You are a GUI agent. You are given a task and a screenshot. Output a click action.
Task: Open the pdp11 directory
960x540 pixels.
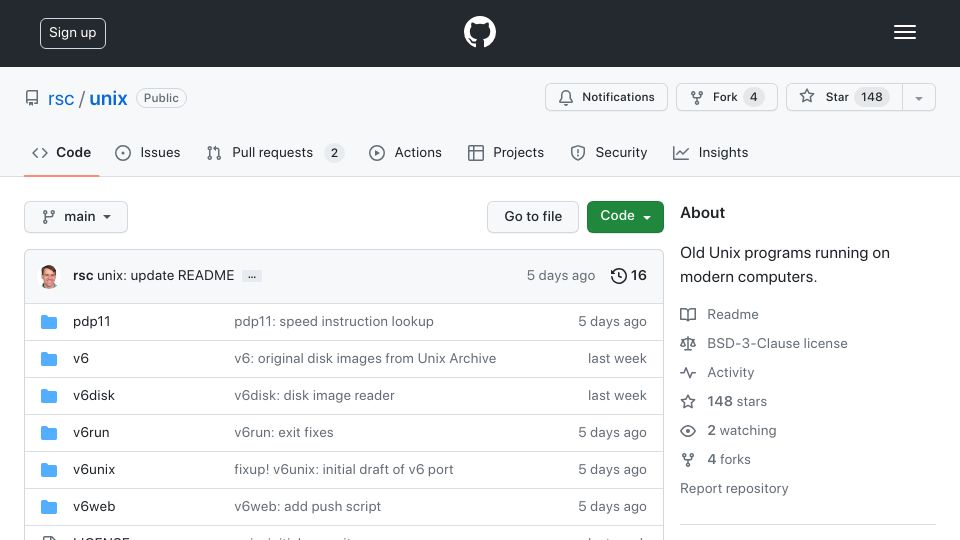click(91, 321)
